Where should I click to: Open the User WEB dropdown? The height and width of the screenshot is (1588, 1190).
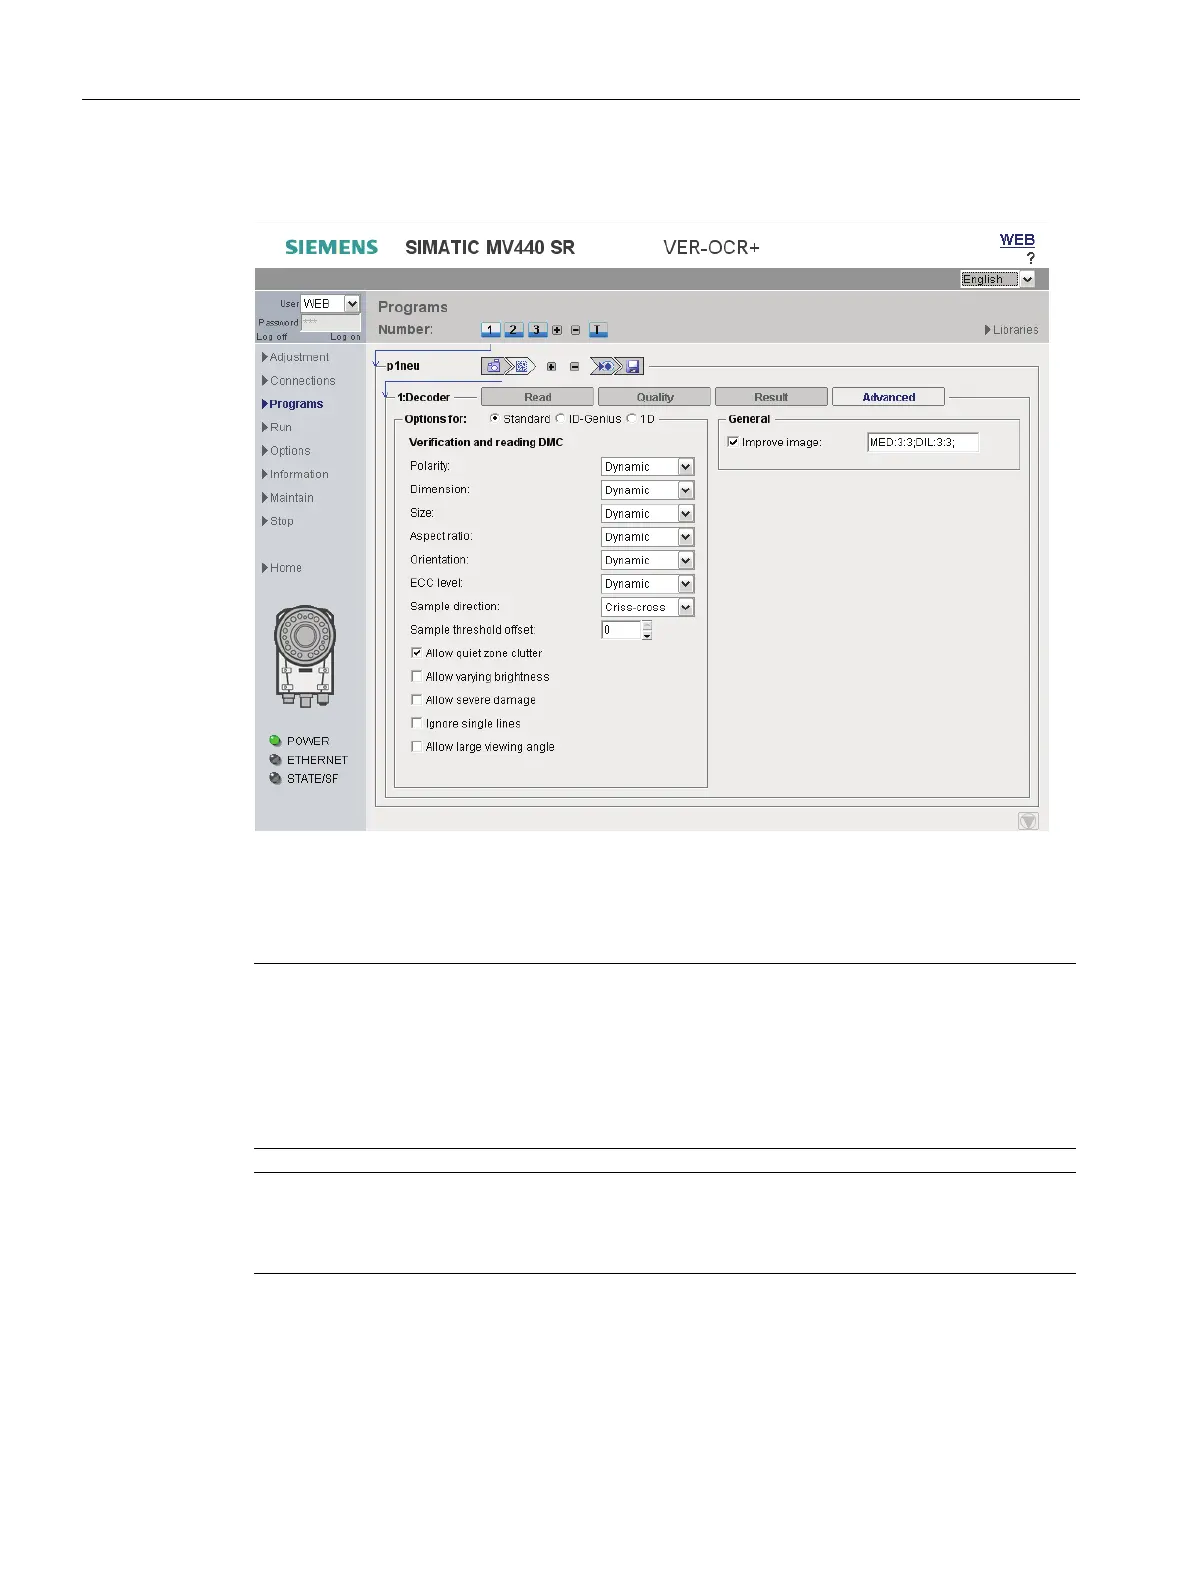tap(331, 303)
